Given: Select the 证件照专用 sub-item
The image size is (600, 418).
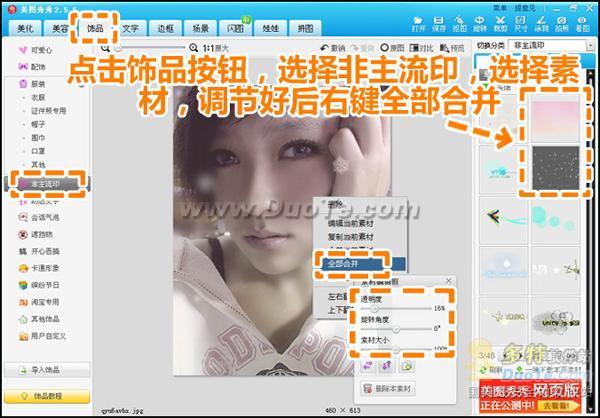Looking at the screenshot, I should point(49,111).
